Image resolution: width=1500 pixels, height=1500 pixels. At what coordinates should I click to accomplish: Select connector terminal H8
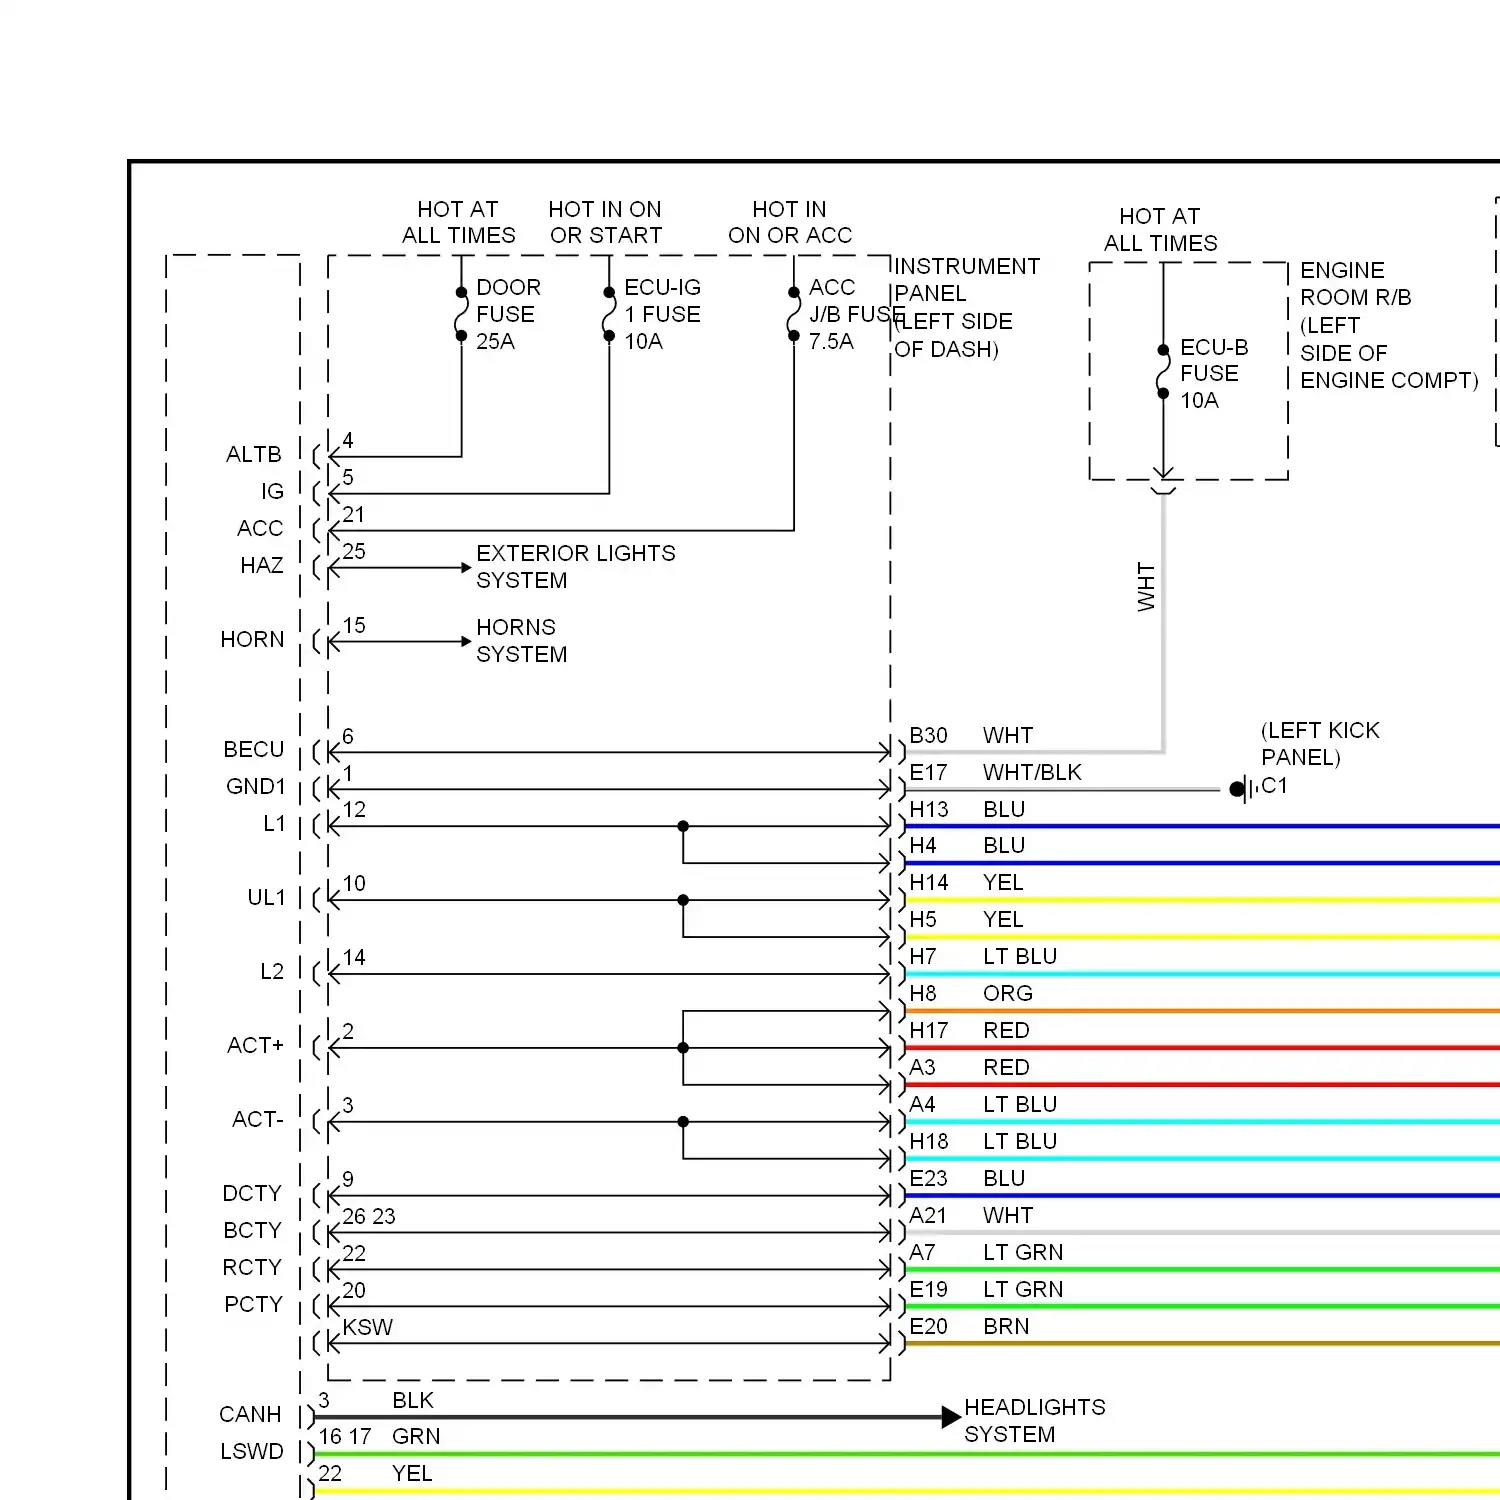click(x=922, y=993)
